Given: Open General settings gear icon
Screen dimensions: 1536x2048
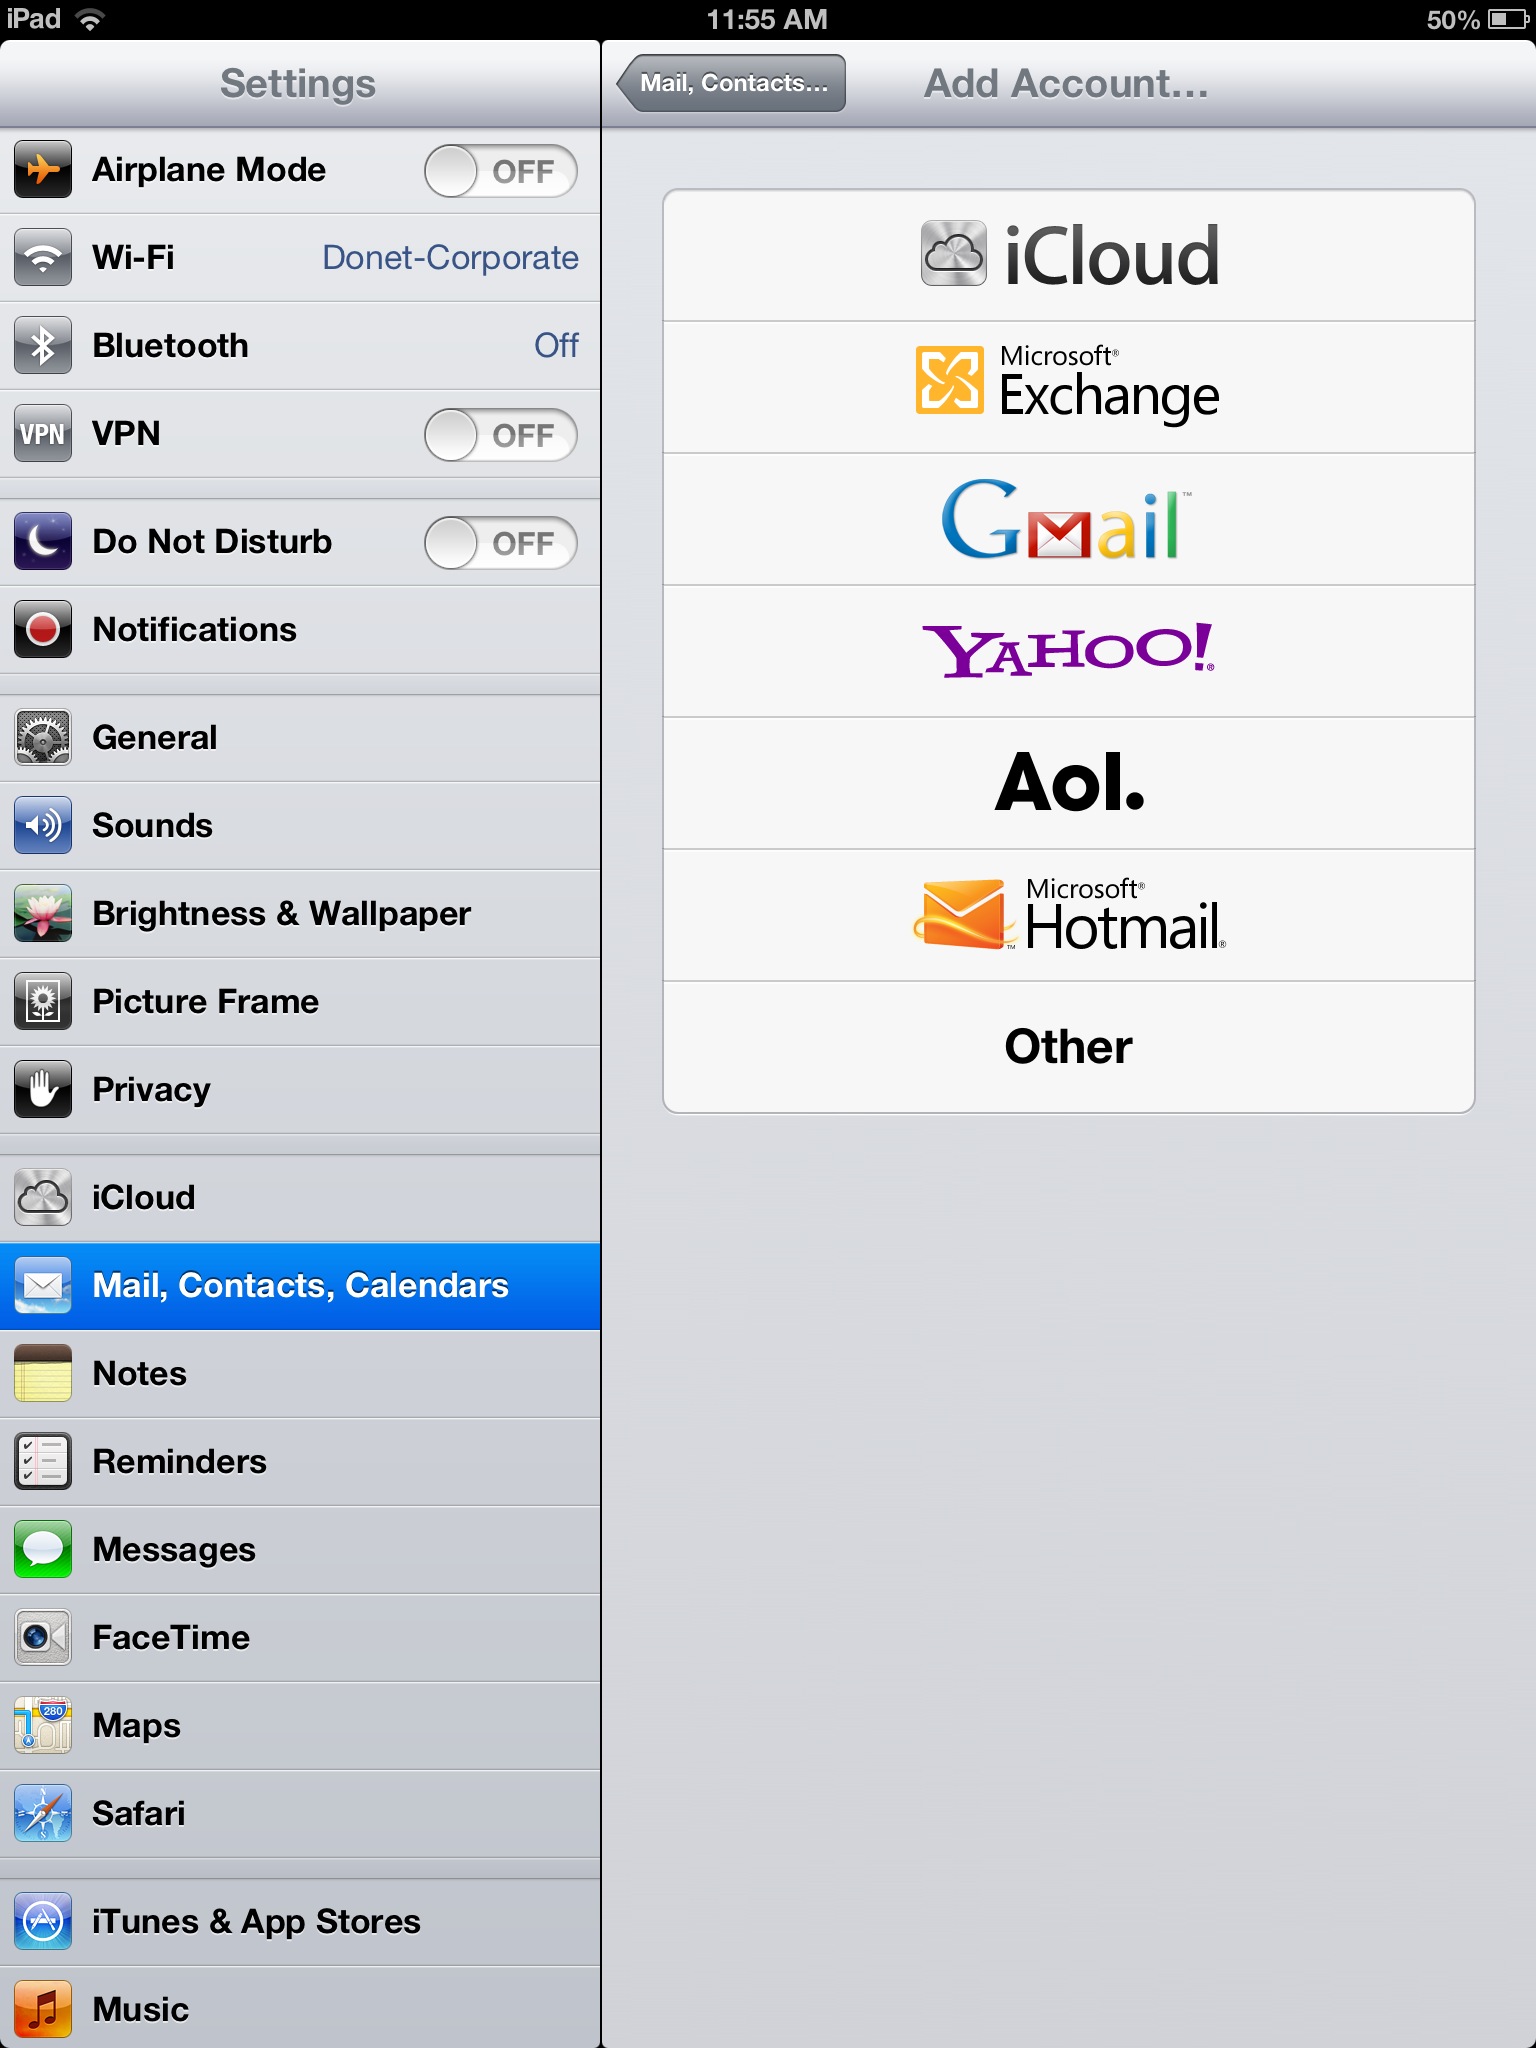Looking at the screenshot, I should (43, 737).
